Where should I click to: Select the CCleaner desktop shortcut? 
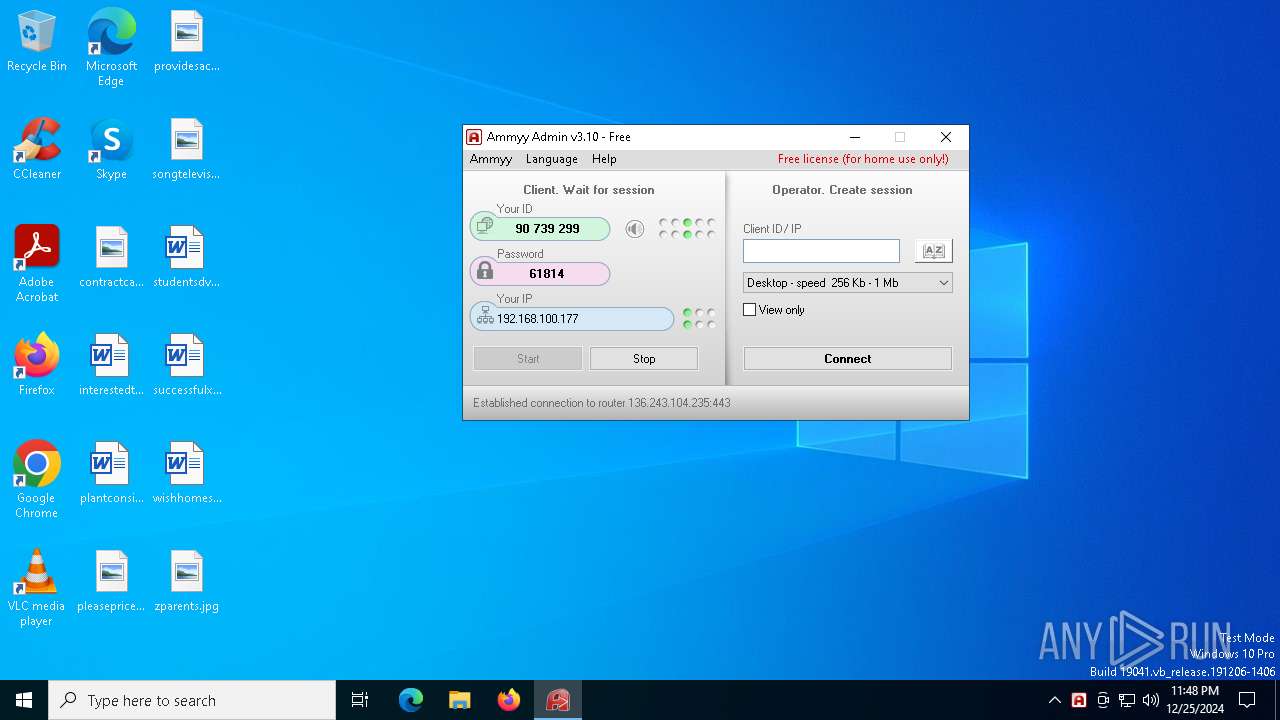click(37, 150)
